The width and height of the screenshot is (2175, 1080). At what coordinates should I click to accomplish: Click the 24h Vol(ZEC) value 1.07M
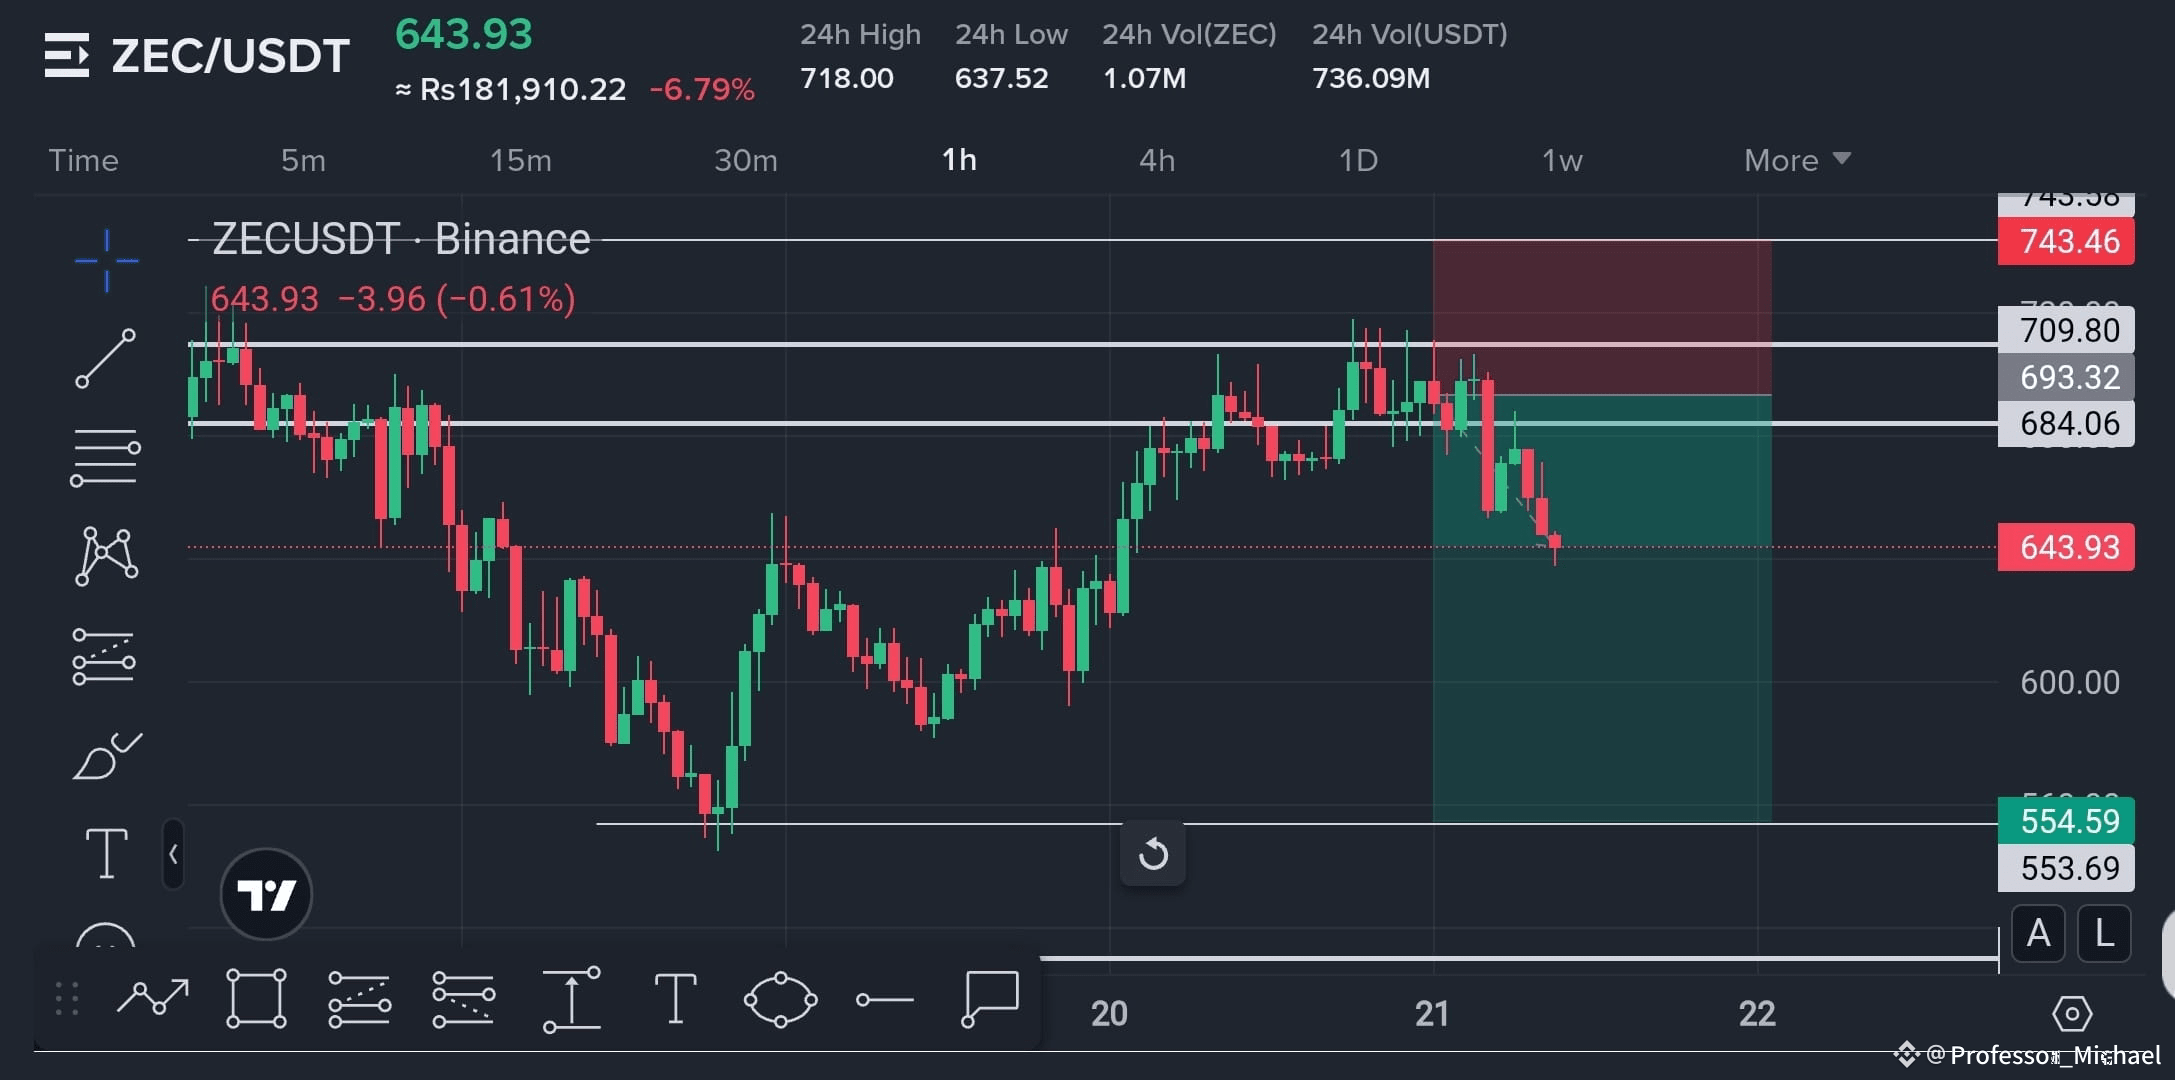(x=1144, y=78)
